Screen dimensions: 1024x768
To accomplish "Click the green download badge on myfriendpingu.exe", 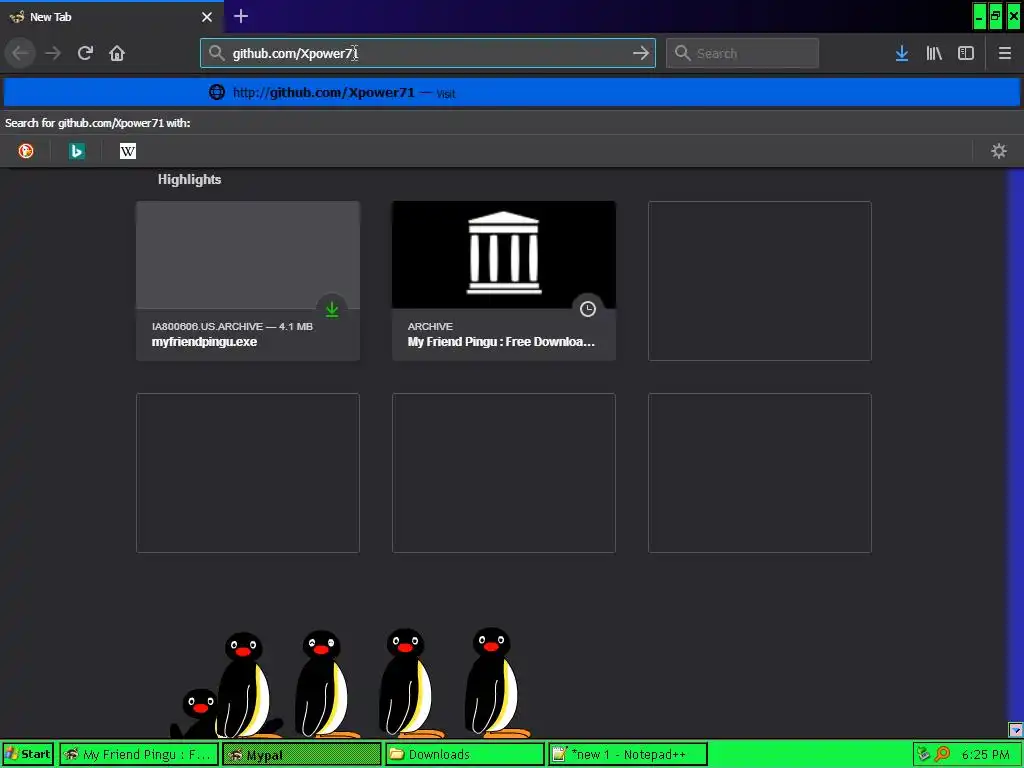I will [332, 309].
